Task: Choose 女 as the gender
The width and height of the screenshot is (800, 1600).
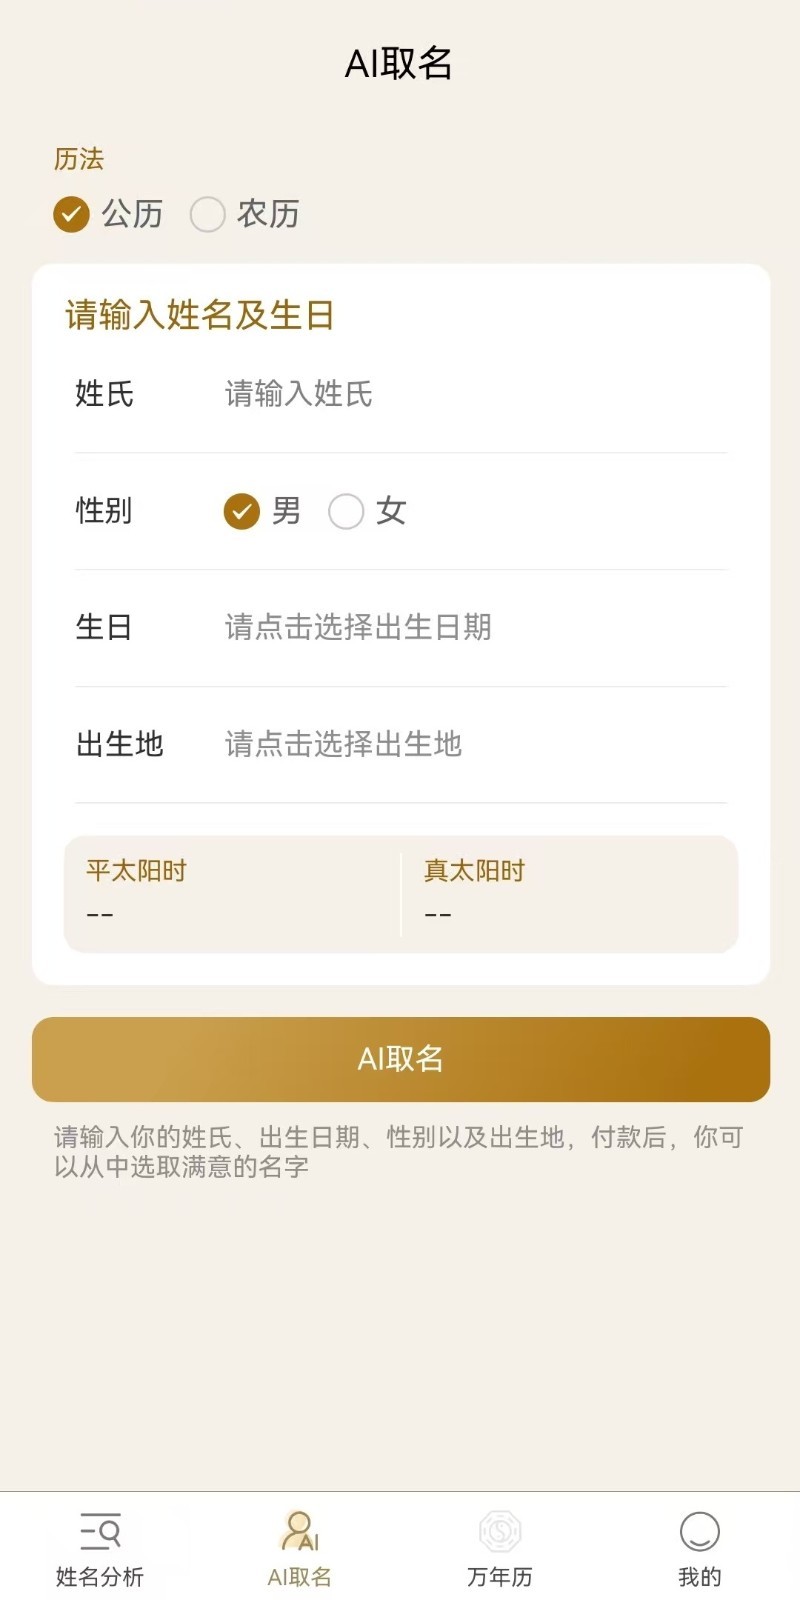Action: click(x=346, y=512)
